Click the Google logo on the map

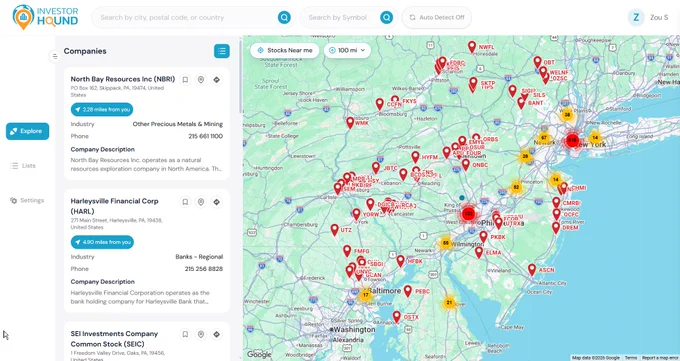pyautogui.click(x=259, y=354)
